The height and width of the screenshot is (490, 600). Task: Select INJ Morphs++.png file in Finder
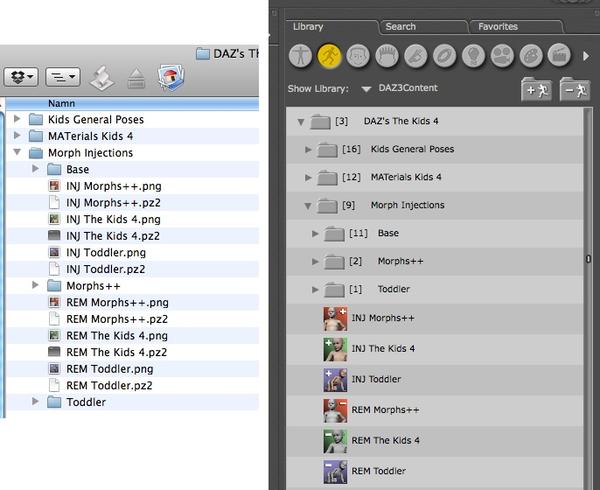[114, 186]
